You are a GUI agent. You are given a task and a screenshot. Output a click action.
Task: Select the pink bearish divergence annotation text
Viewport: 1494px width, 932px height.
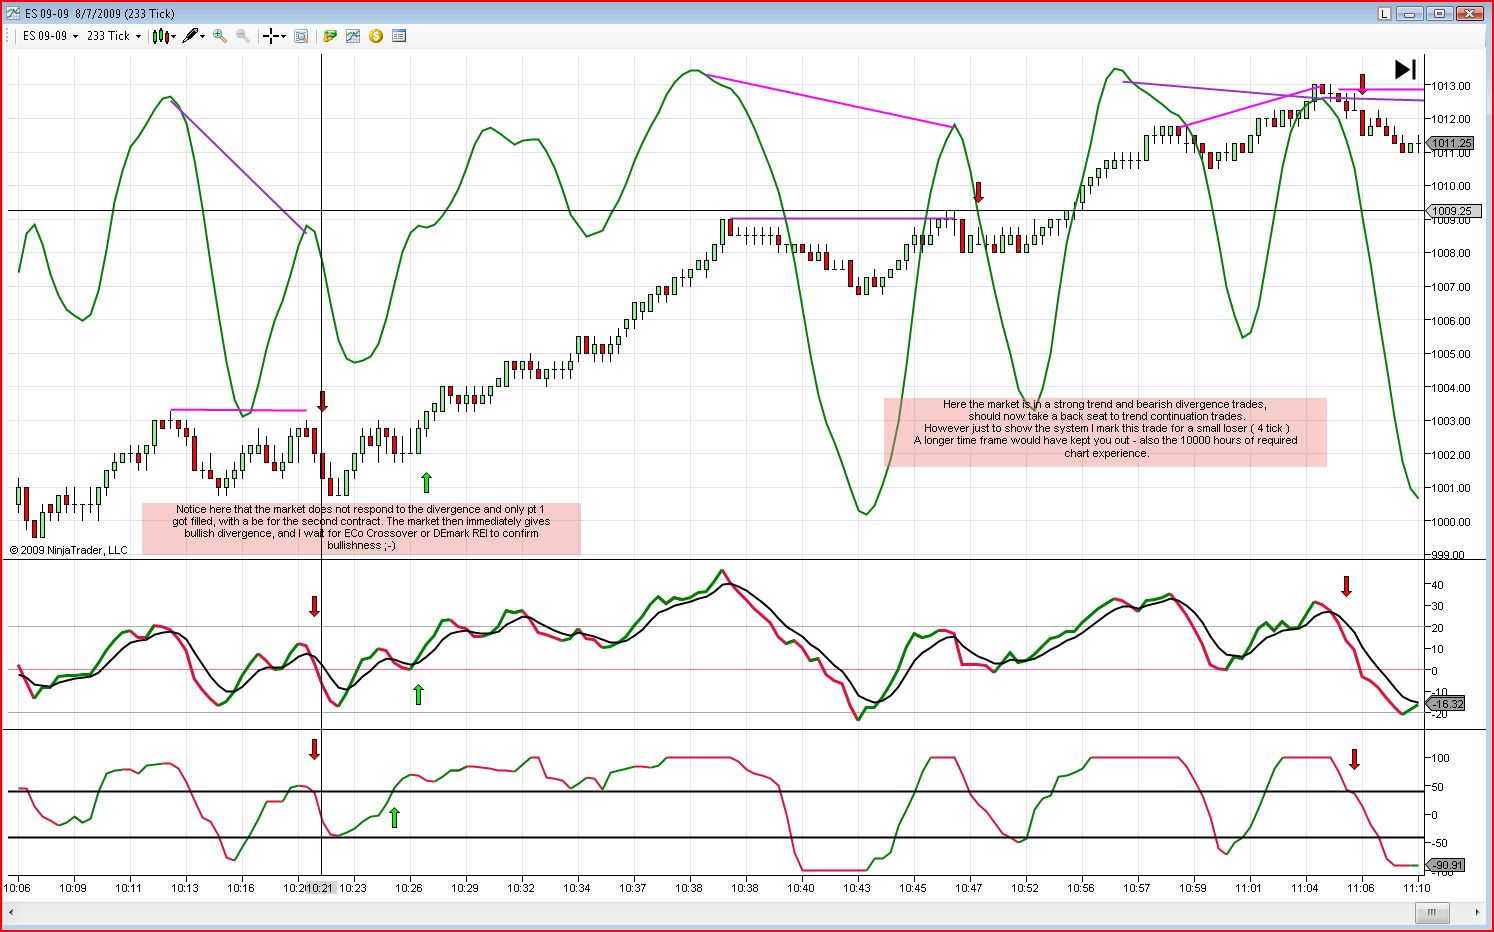coord(1105,429)
